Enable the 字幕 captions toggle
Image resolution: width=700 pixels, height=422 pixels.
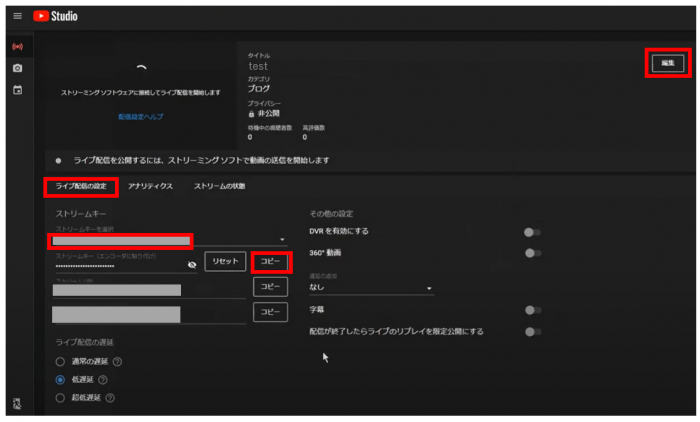534,310
